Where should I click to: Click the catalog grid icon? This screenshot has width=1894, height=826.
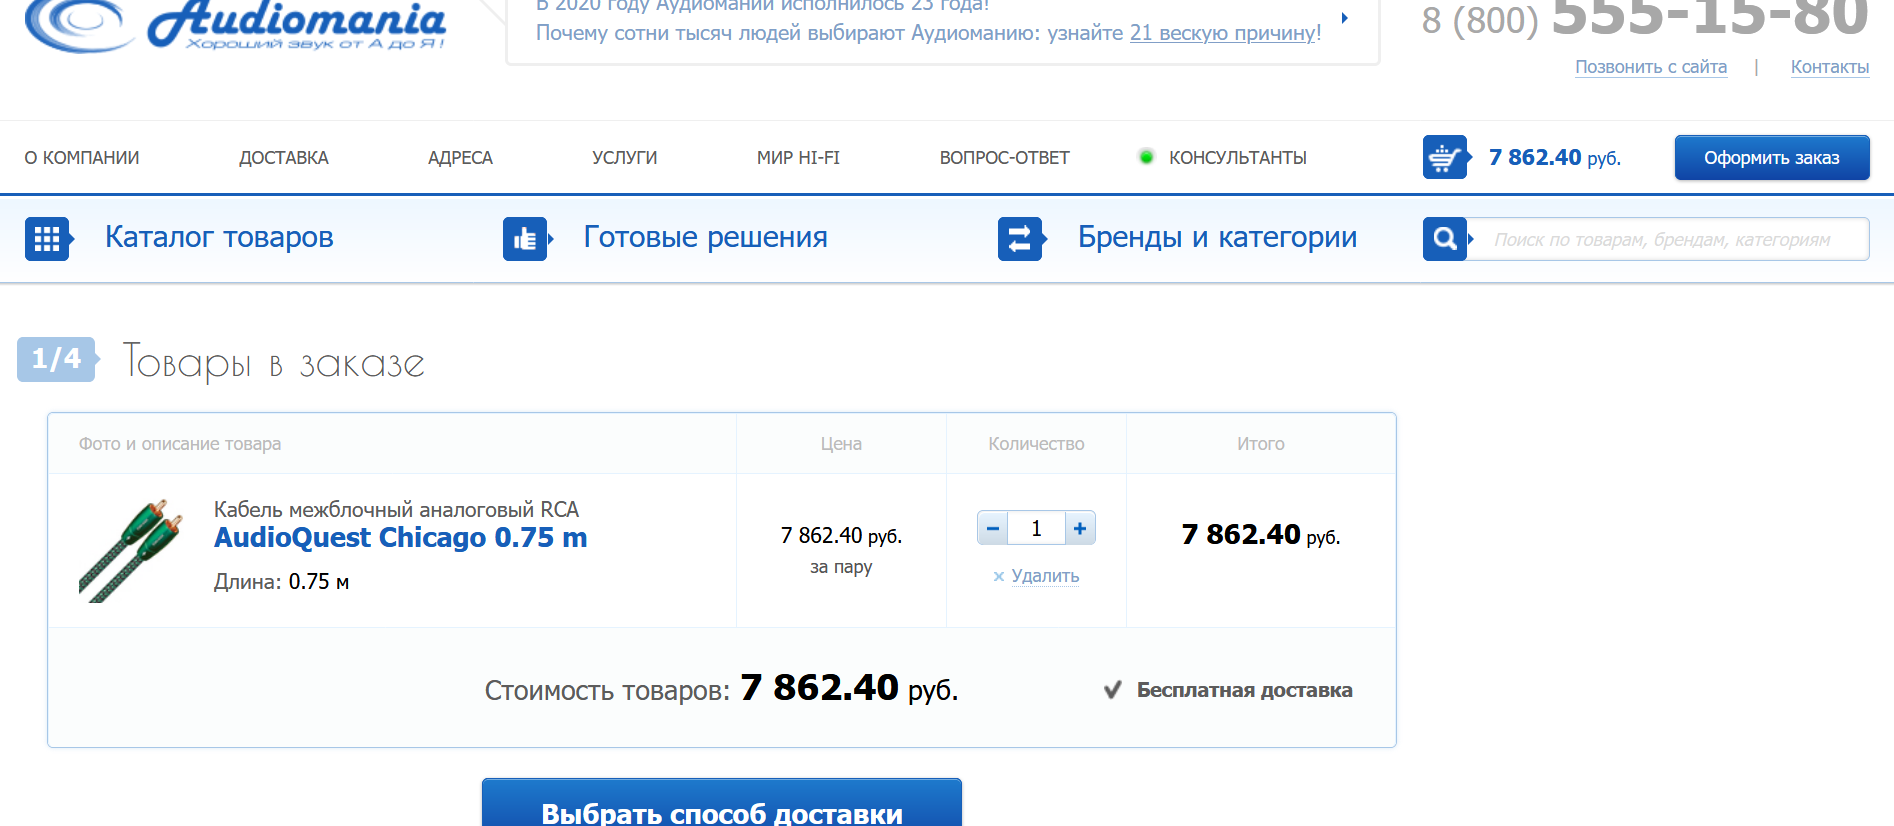[47, 239]
